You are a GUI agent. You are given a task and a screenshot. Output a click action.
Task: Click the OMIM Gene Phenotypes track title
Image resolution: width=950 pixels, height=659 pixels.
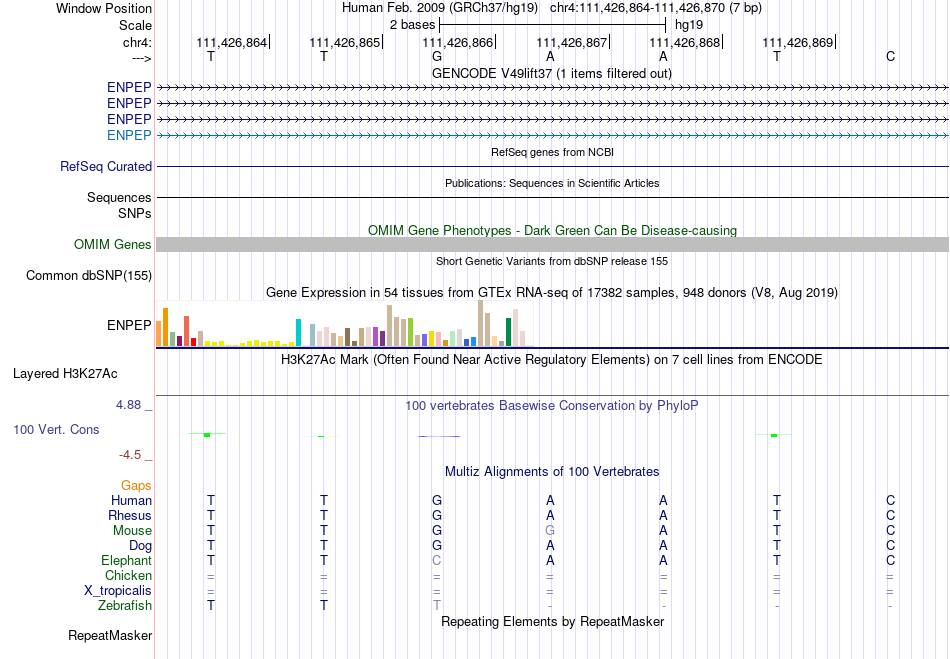click(552, 231)
